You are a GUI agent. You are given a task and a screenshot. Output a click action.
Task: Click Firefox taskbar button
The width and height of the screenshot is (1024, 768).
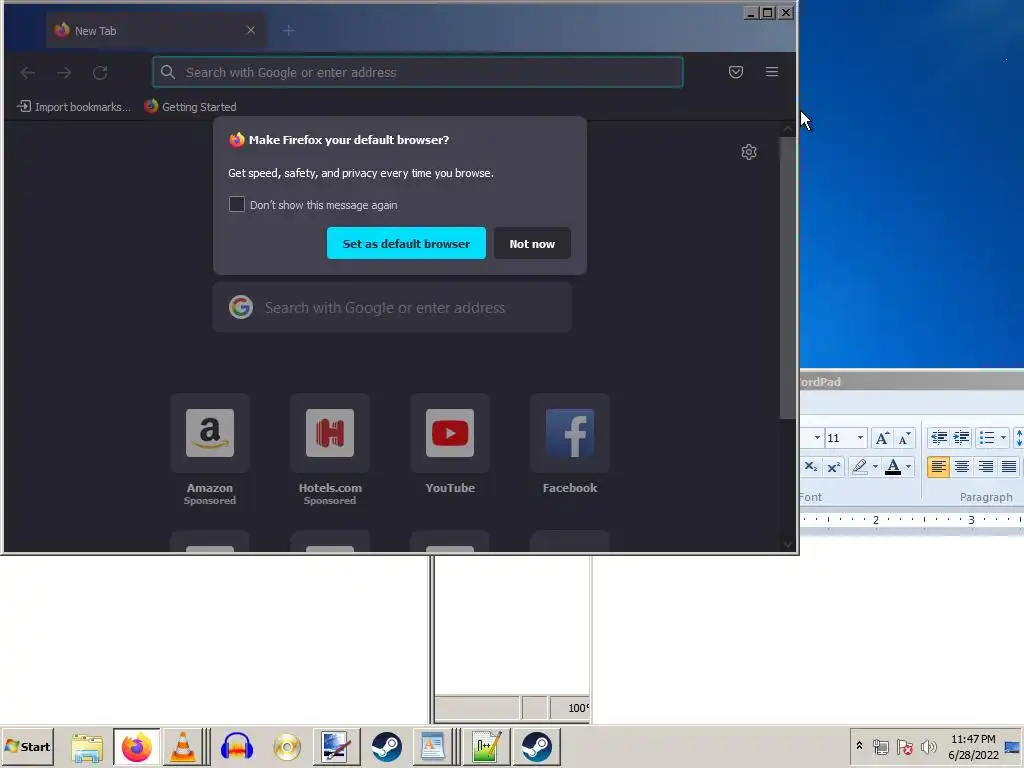pyautogui.click(x=136, y=747)
